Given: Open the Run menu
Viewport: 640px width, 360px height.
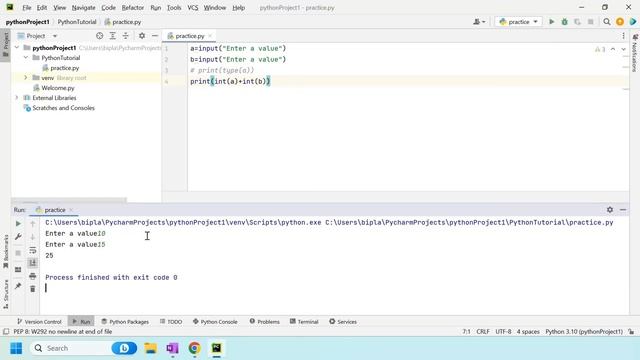Looking at the screenshot, I should [156, 7].
